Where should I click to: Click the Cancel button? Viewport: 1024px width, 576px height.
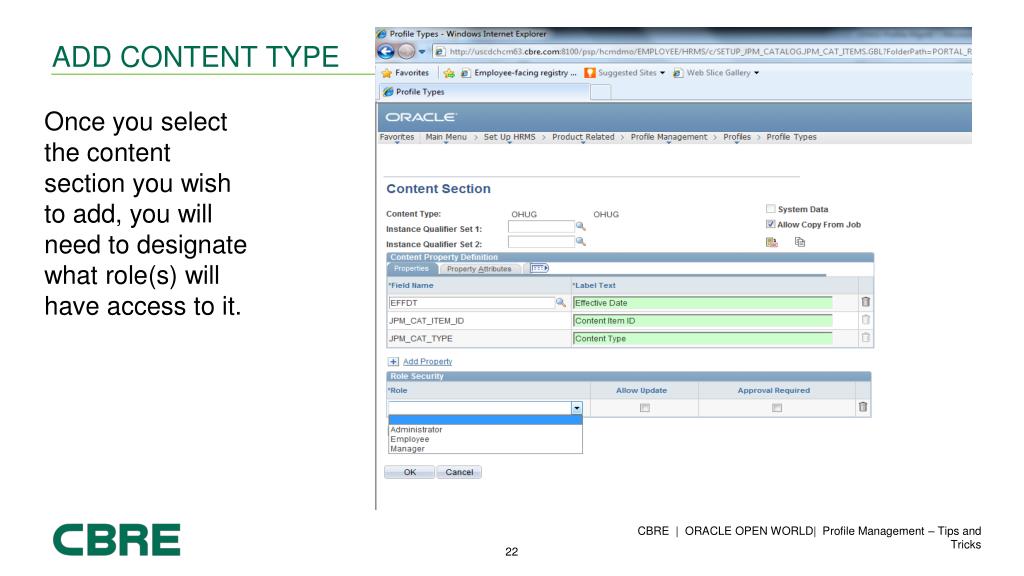tap(459, 472)
